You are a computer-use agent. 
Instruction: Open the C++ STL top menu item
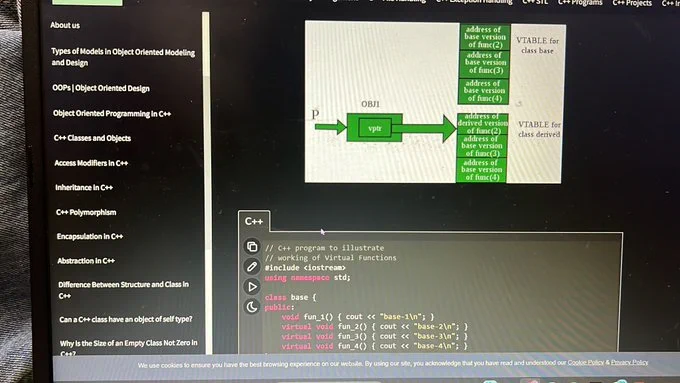535,2
